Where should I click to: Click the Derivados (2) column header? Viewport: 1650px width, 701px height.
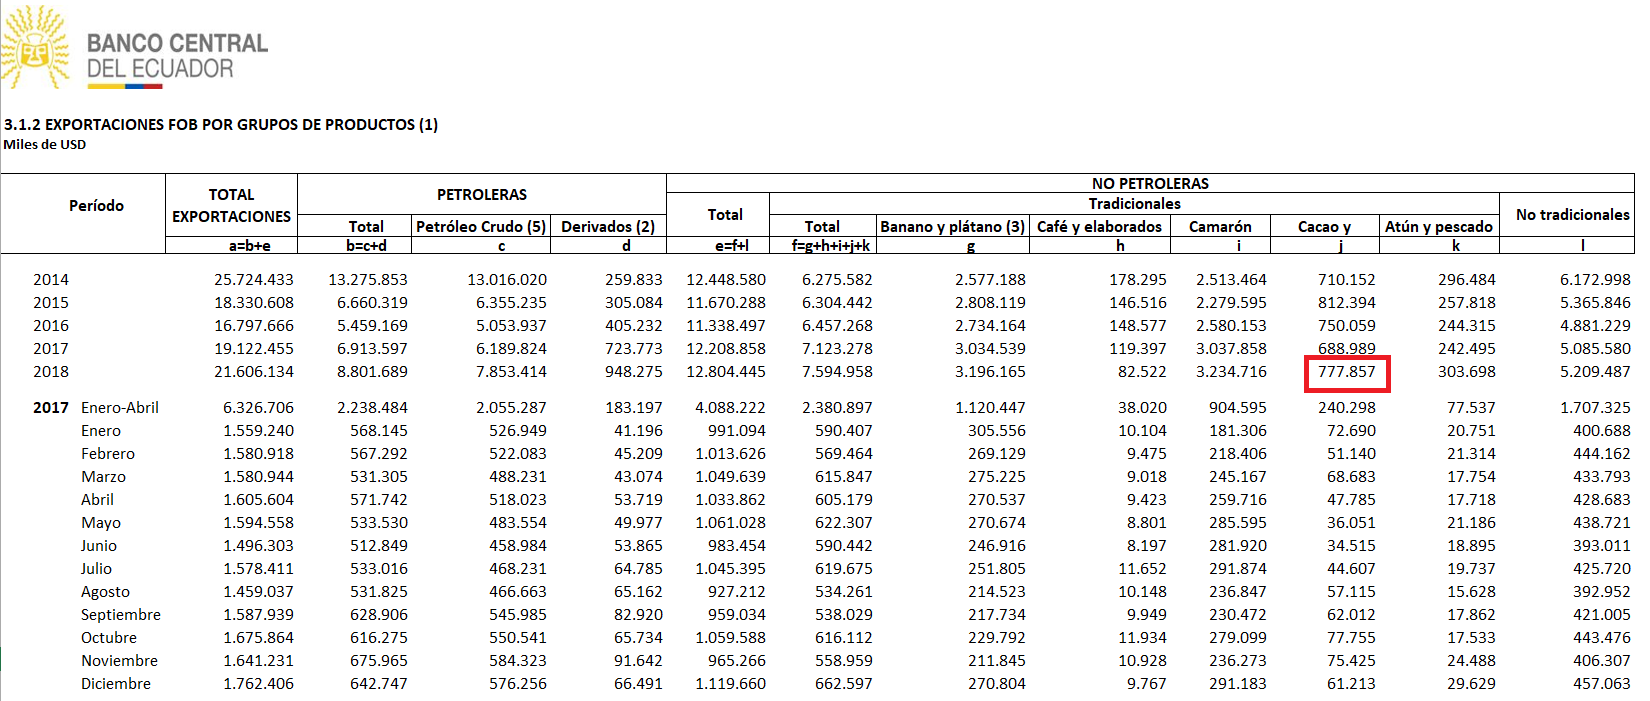point(608,227)
